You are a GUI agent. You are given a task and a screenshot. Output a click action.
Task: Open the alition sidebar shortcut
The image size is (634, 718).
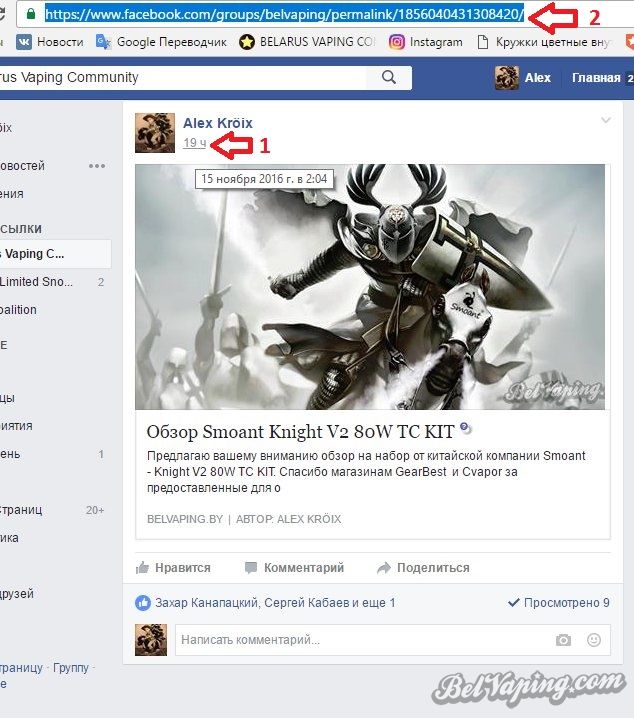18,310
